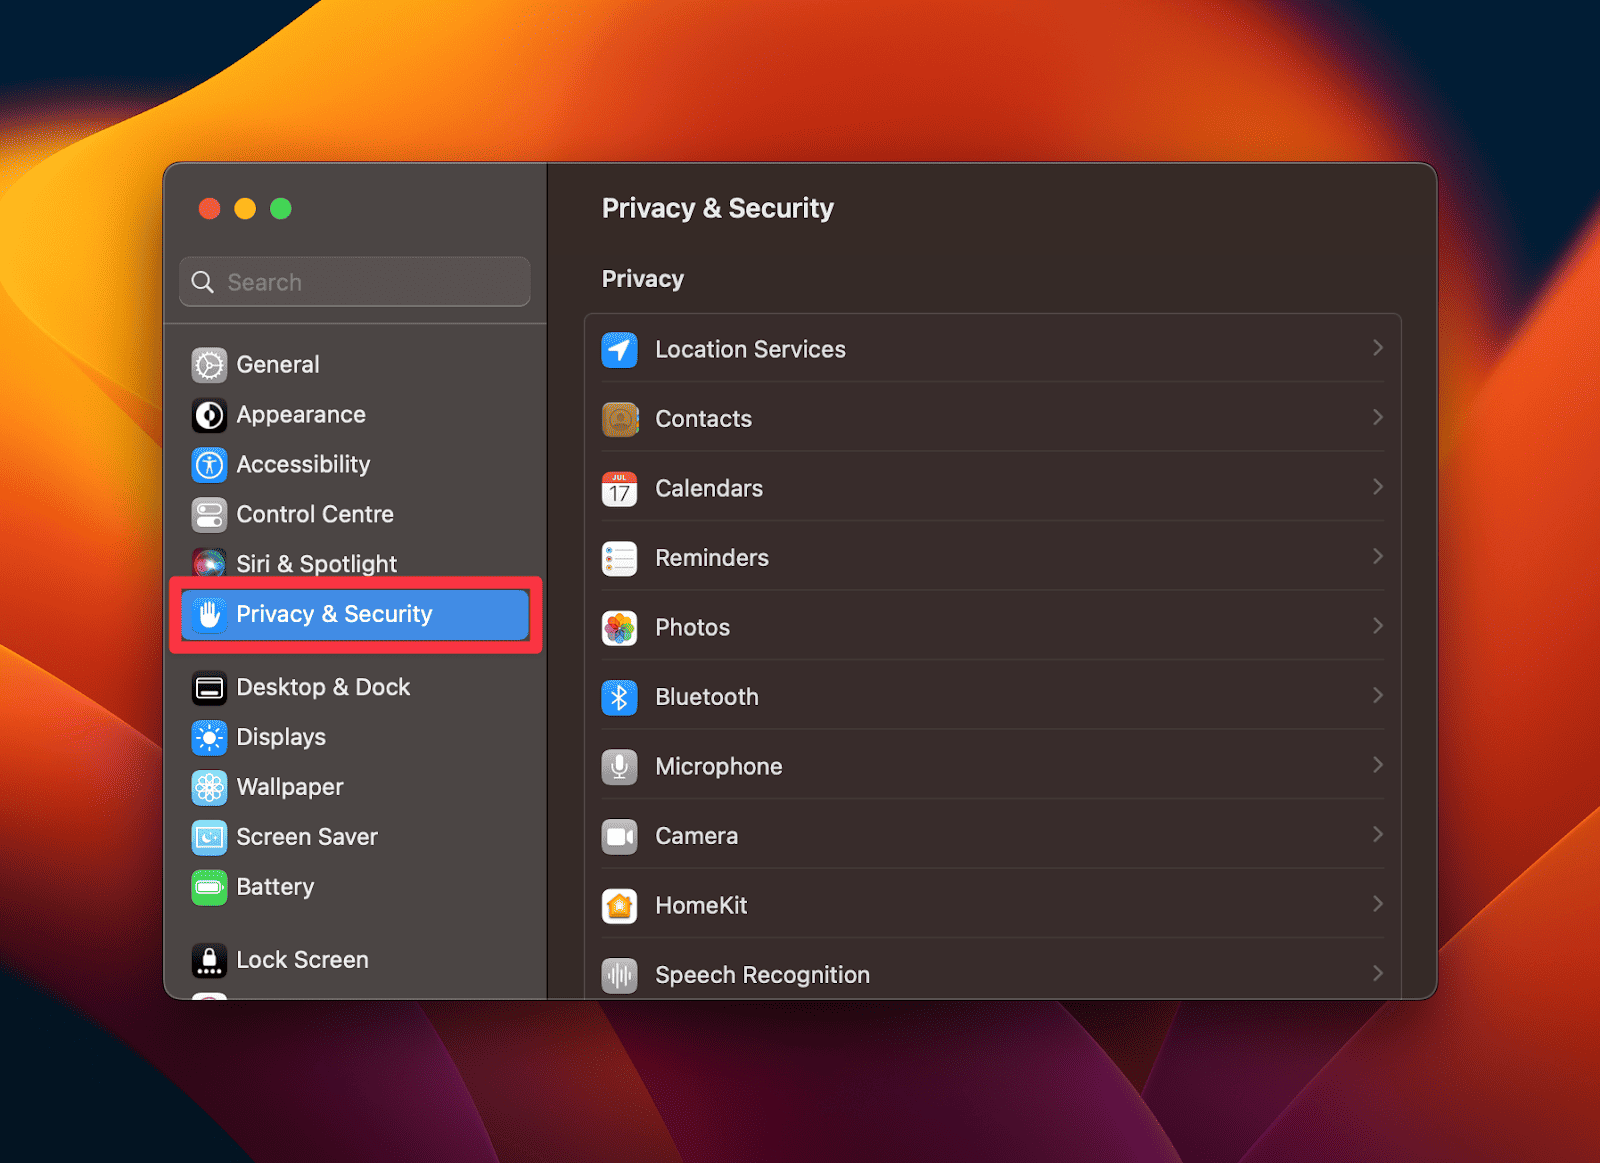Select the Accessibility icon in sidebar
This screenshot has height=1163, width=1600.
click(x=209, y=464)
